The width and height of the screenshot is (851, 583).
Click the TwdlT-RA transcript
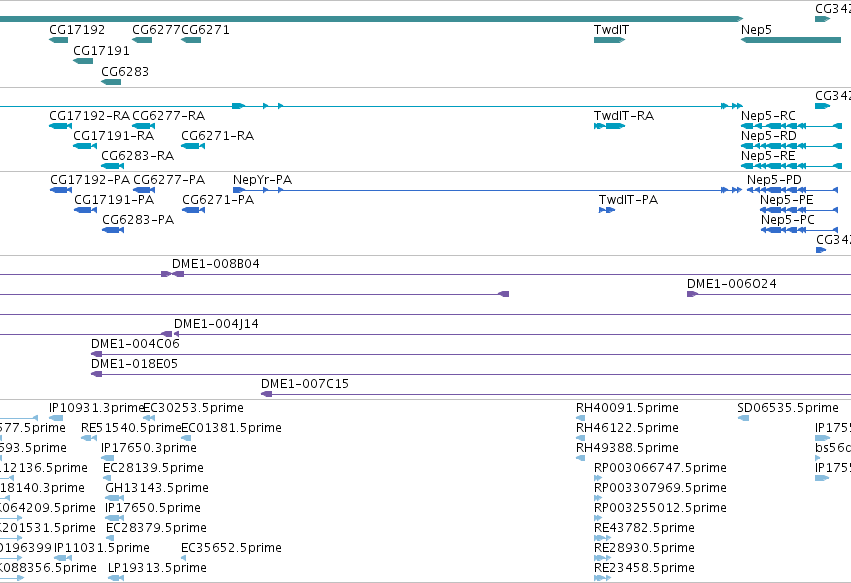[609, 126]
